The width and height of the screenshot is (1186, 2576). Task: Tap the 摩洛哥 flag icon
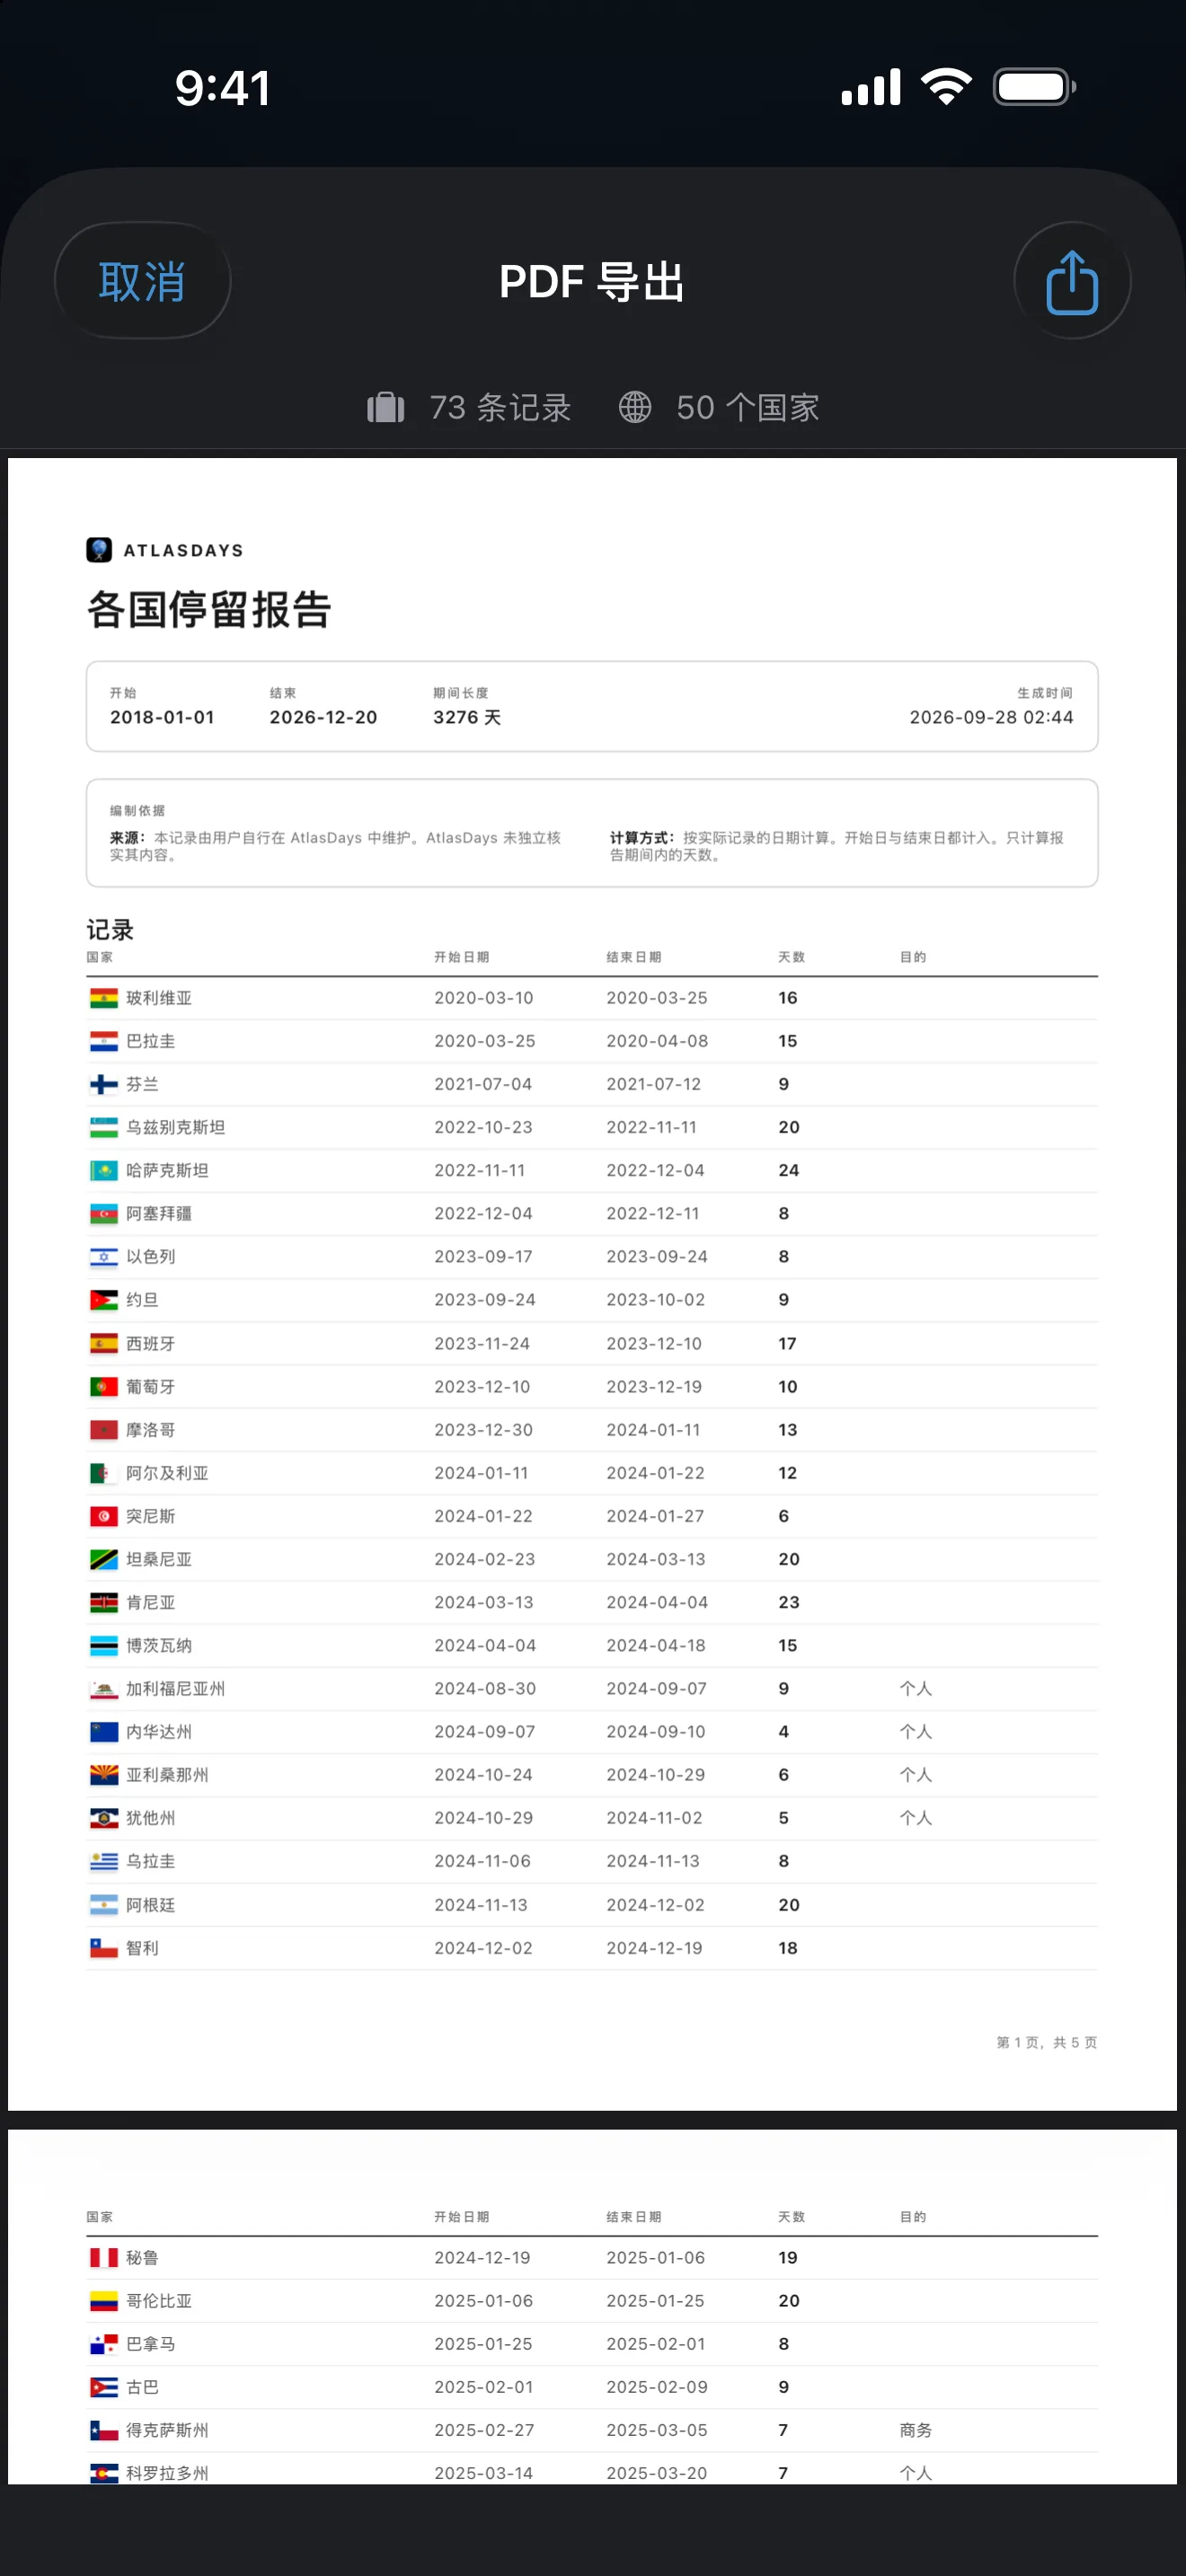[104, 1430]
